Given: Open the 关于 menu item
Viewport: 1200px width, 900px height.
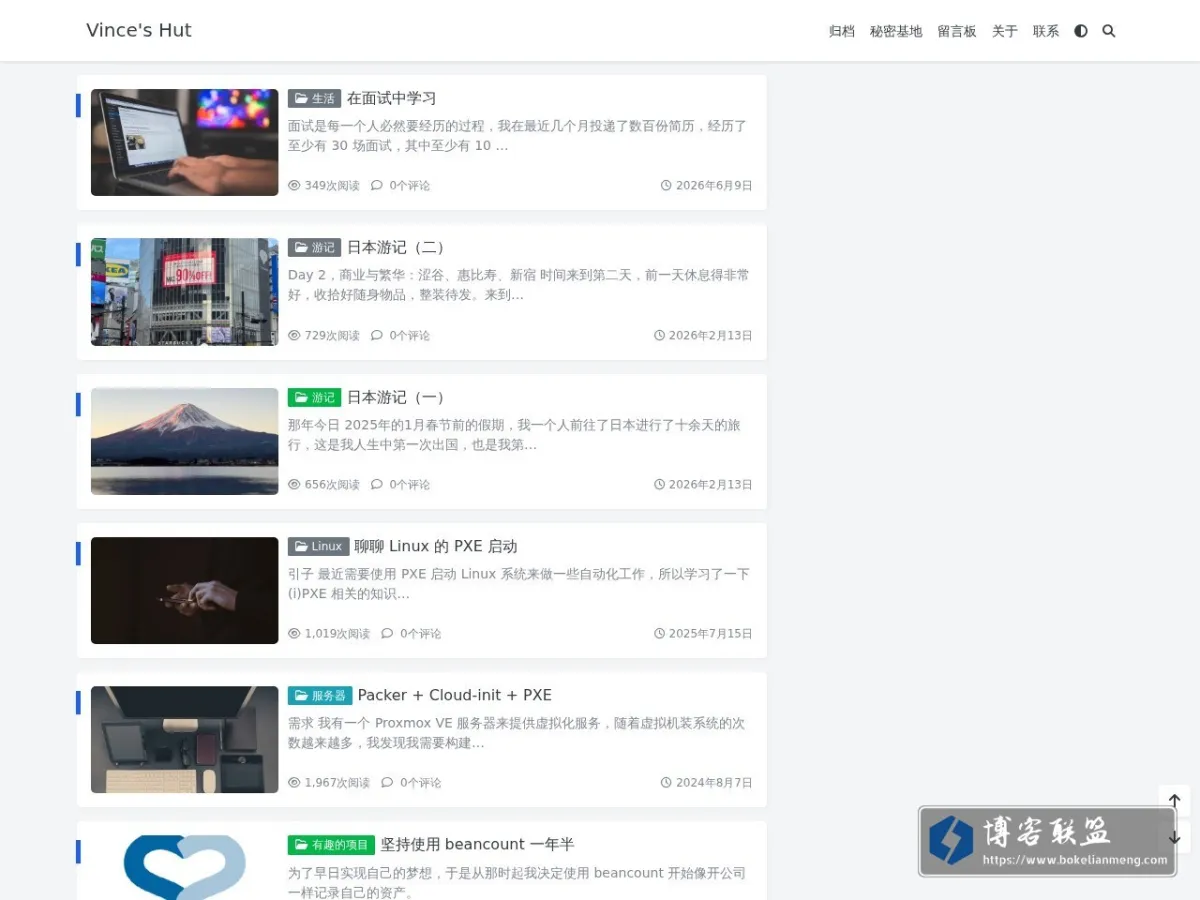Looking at the screenshot, I should (1005, 31).
